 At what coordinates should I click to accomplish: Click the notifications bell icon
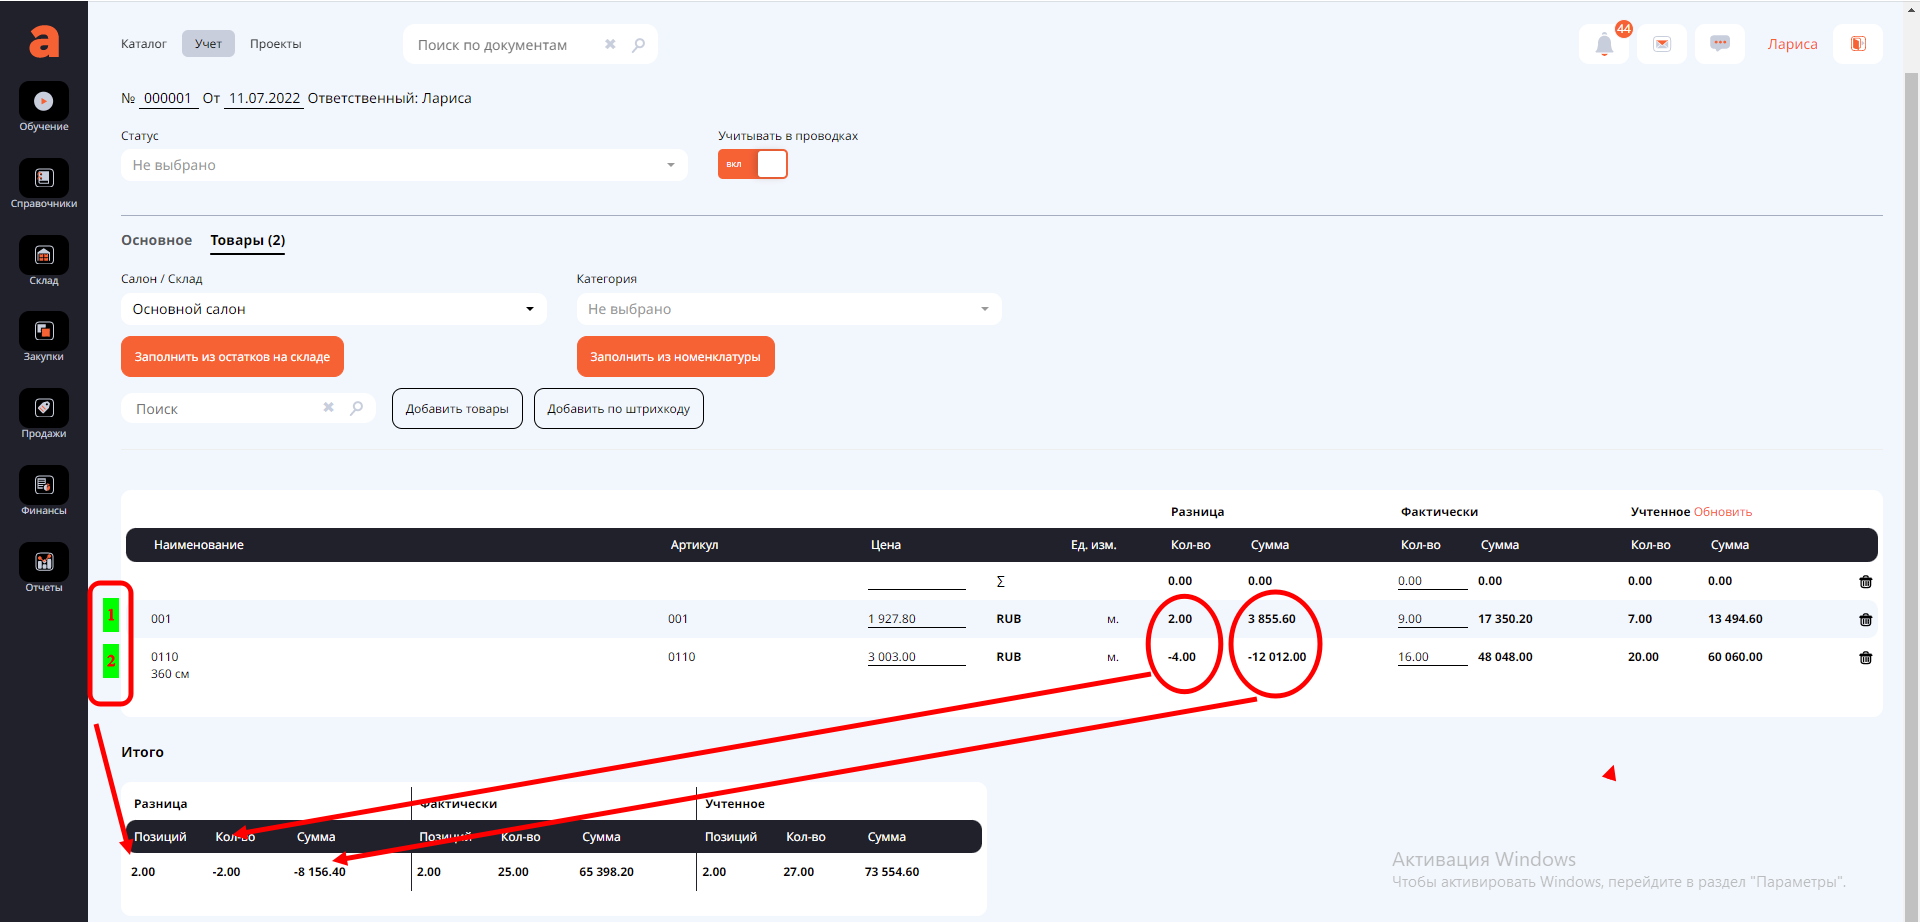click(1604, 44)
